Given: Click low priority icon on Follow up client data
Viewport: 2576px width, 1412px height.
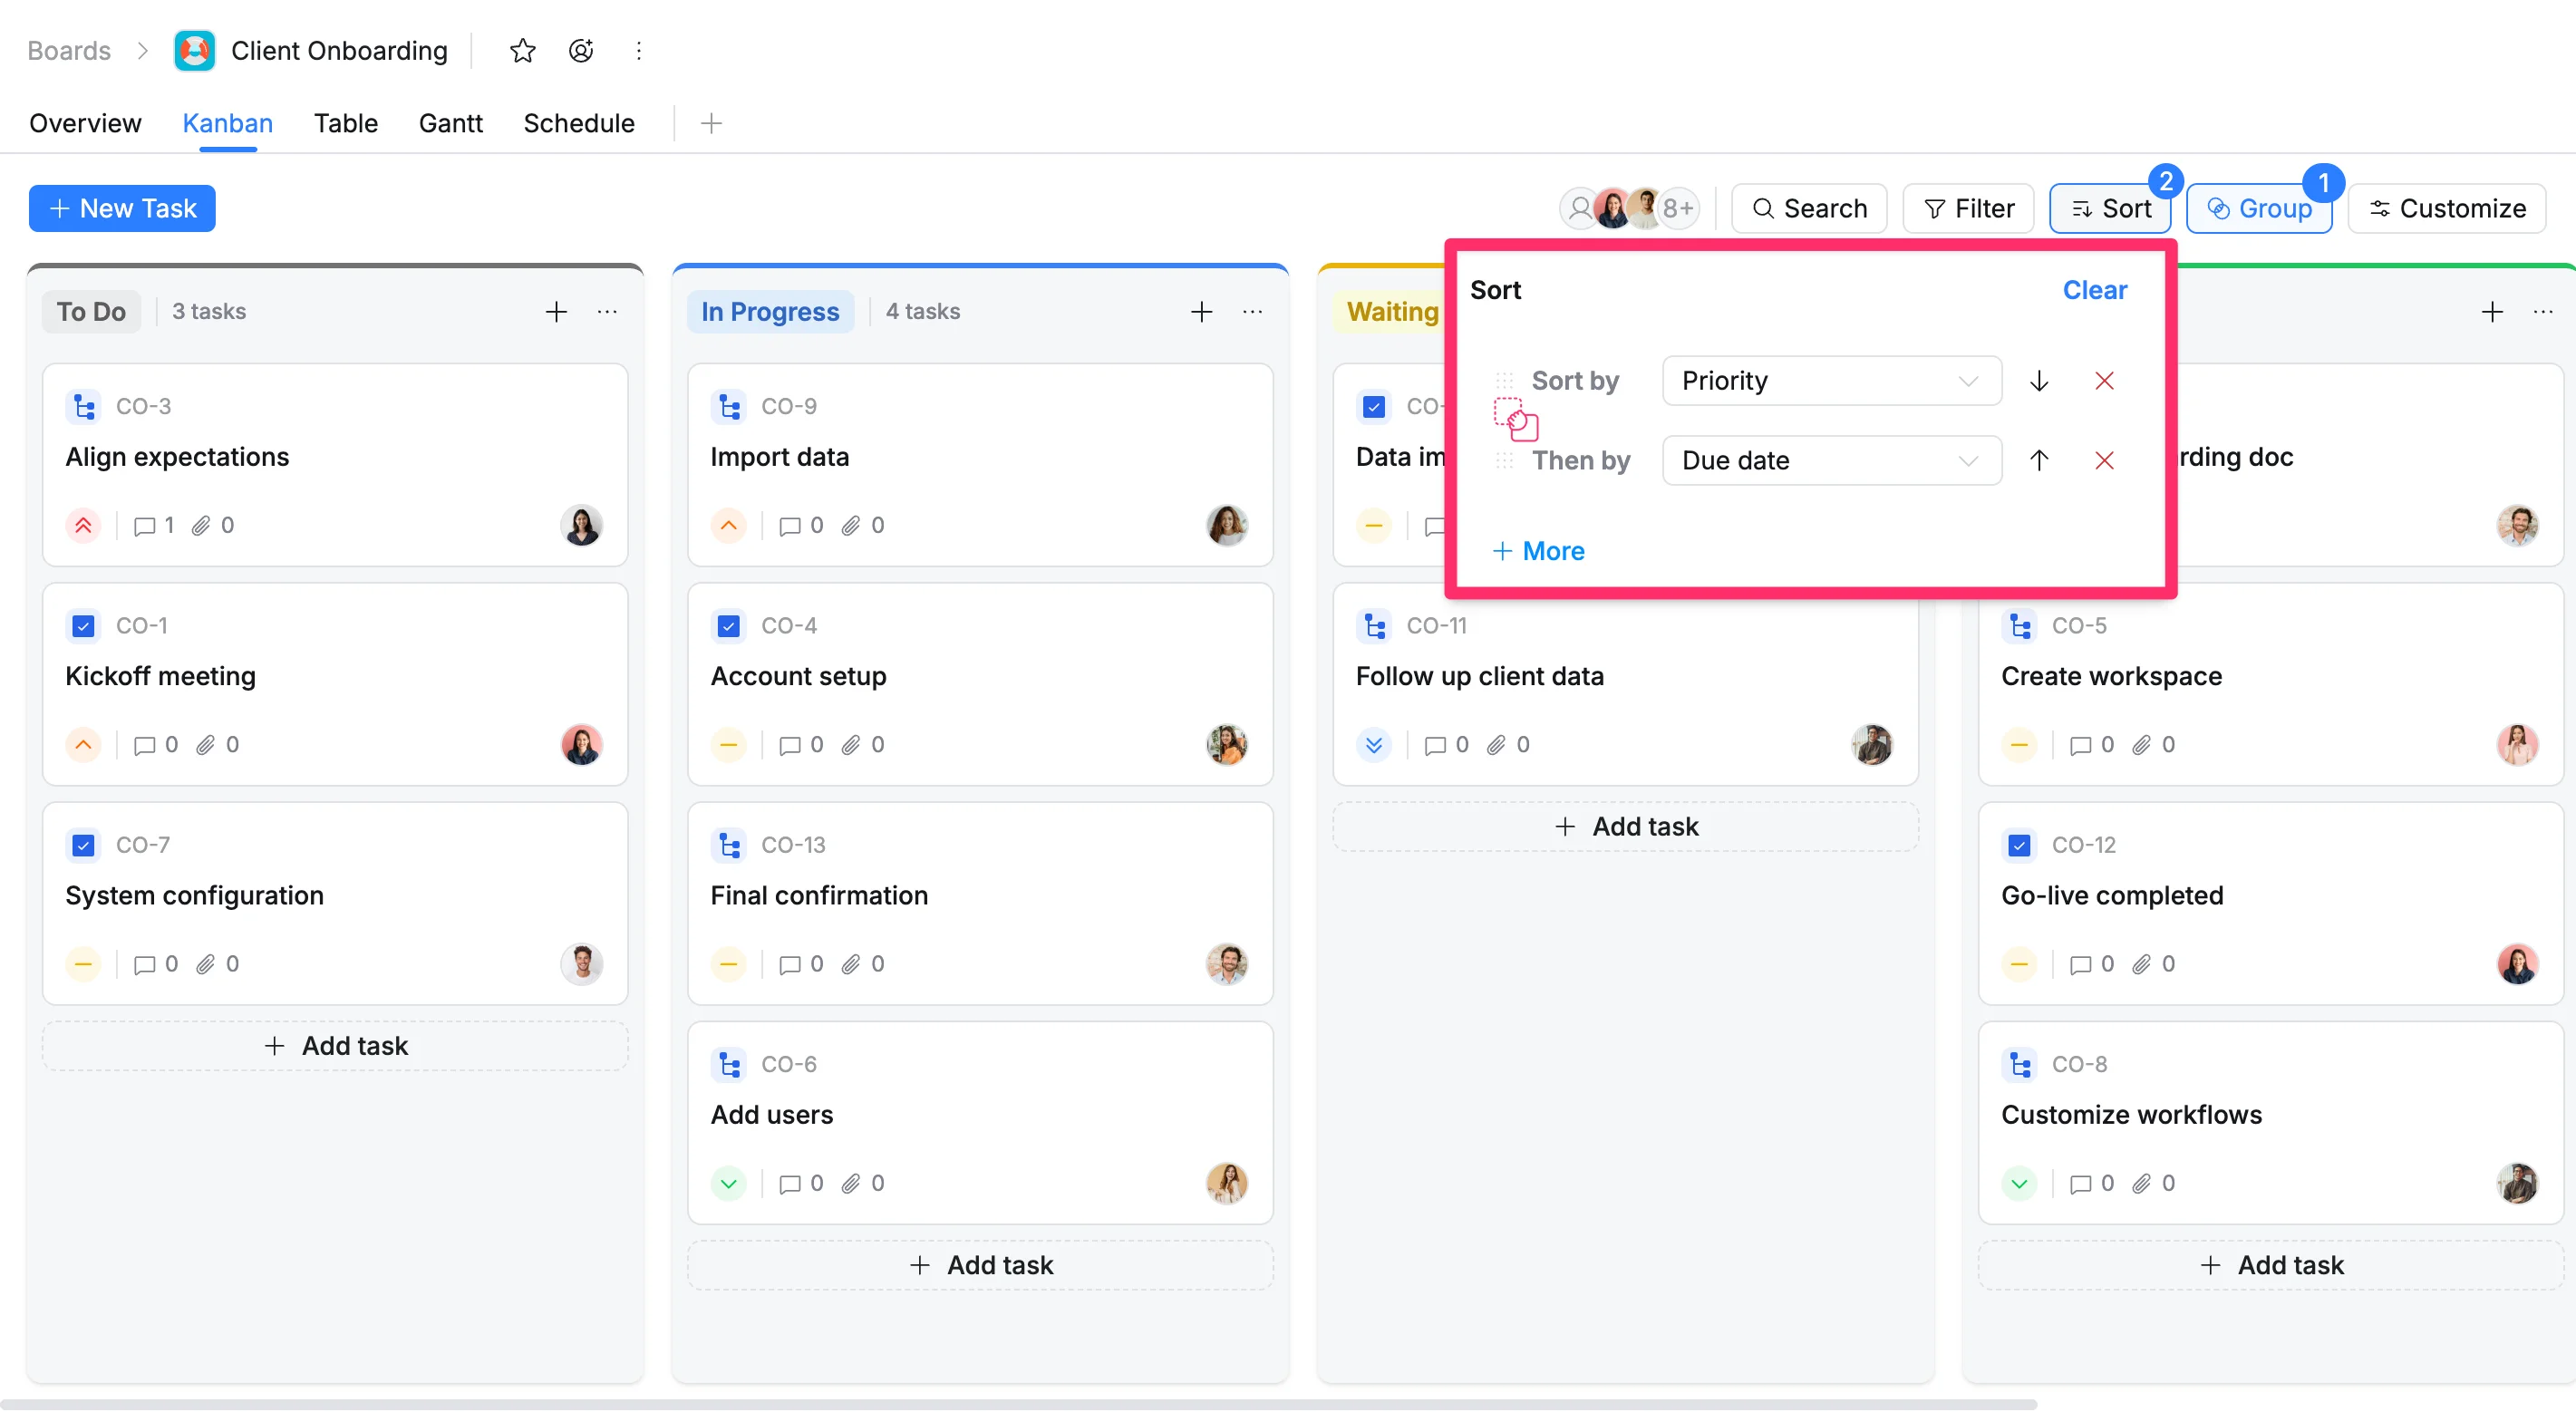Looking at the screenshot, I should (x=1374, y=745).
